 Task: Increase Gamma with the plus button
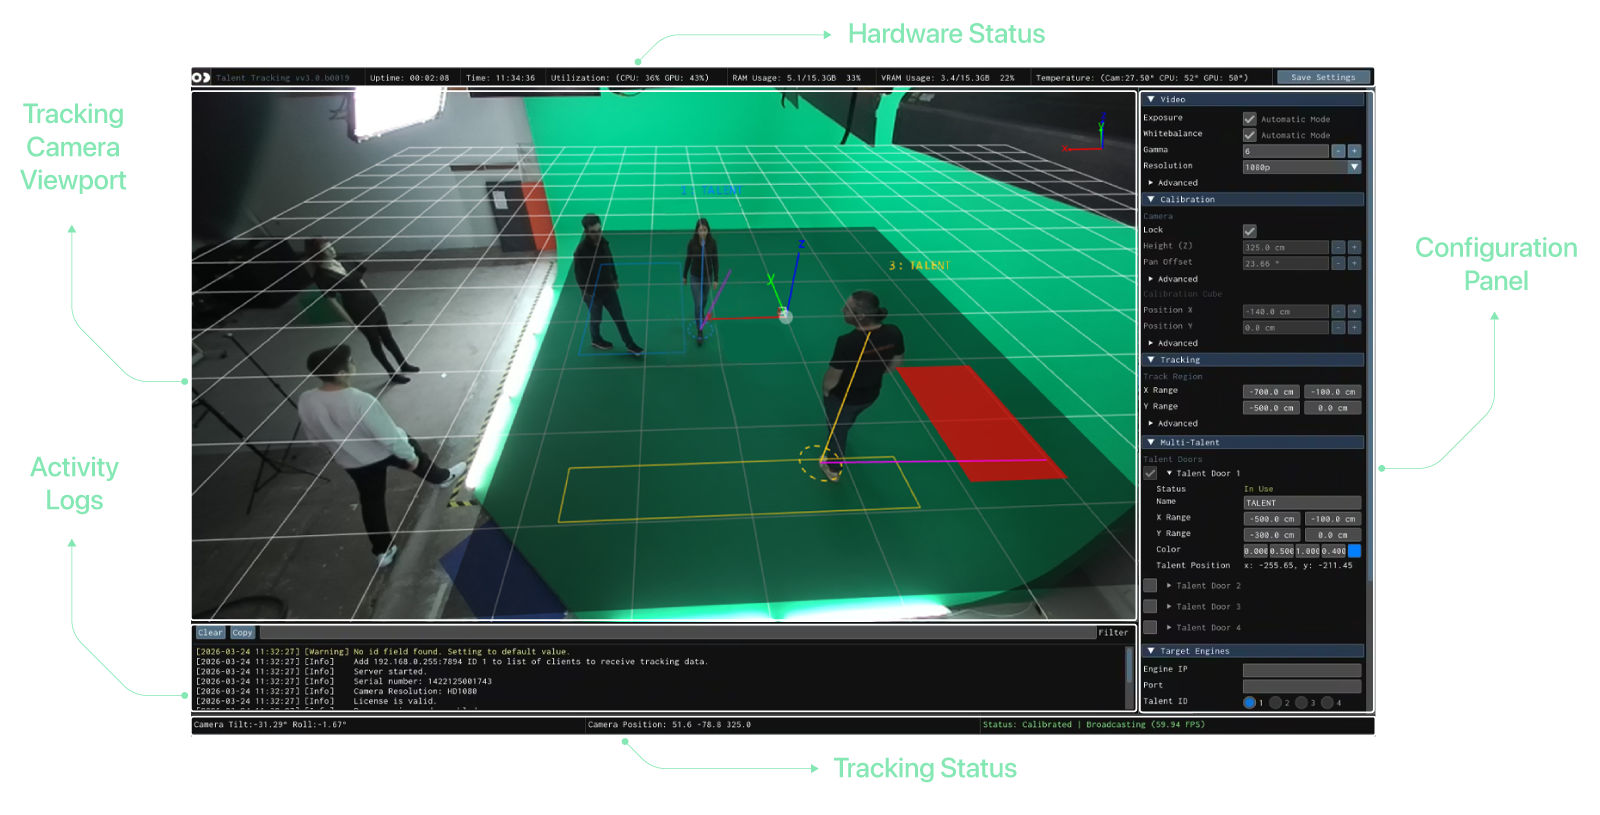click(1354, 151)
